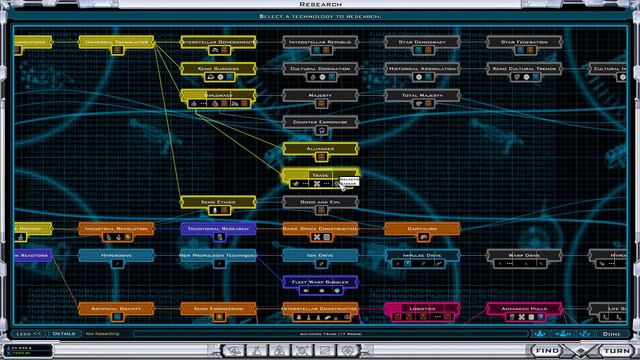Click the planet icon in bottom toolbar

[x=302, y=350]
